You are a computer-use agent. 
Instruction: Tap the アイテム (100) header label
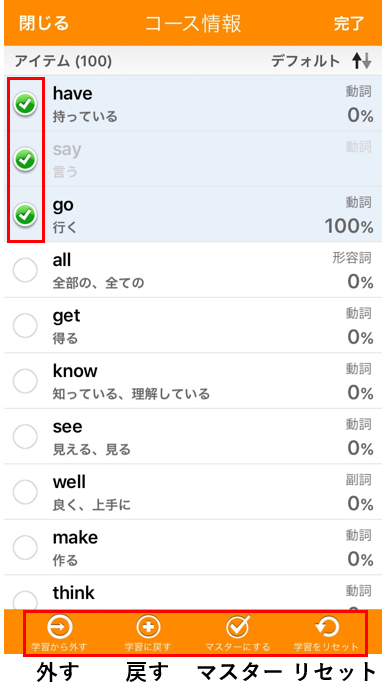[63, 61]
